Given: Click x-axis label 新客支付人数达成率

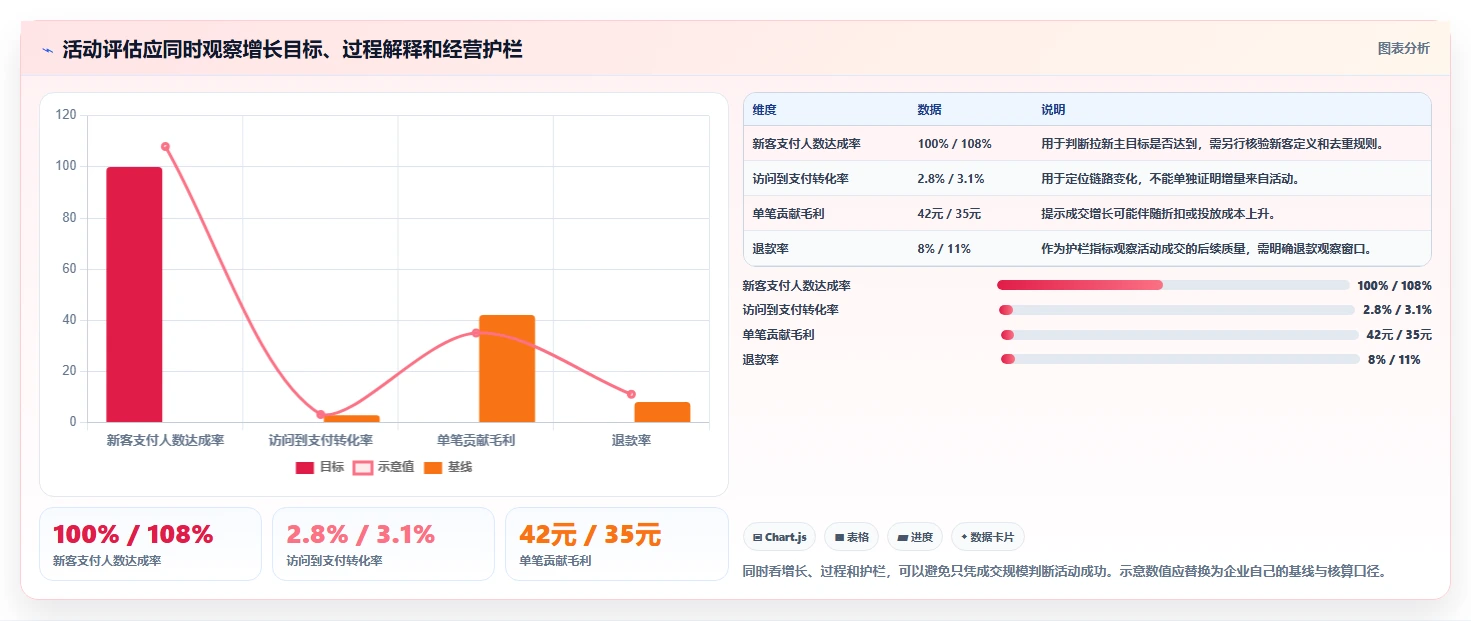Looking at the screenshot, I should coord(165,440).
